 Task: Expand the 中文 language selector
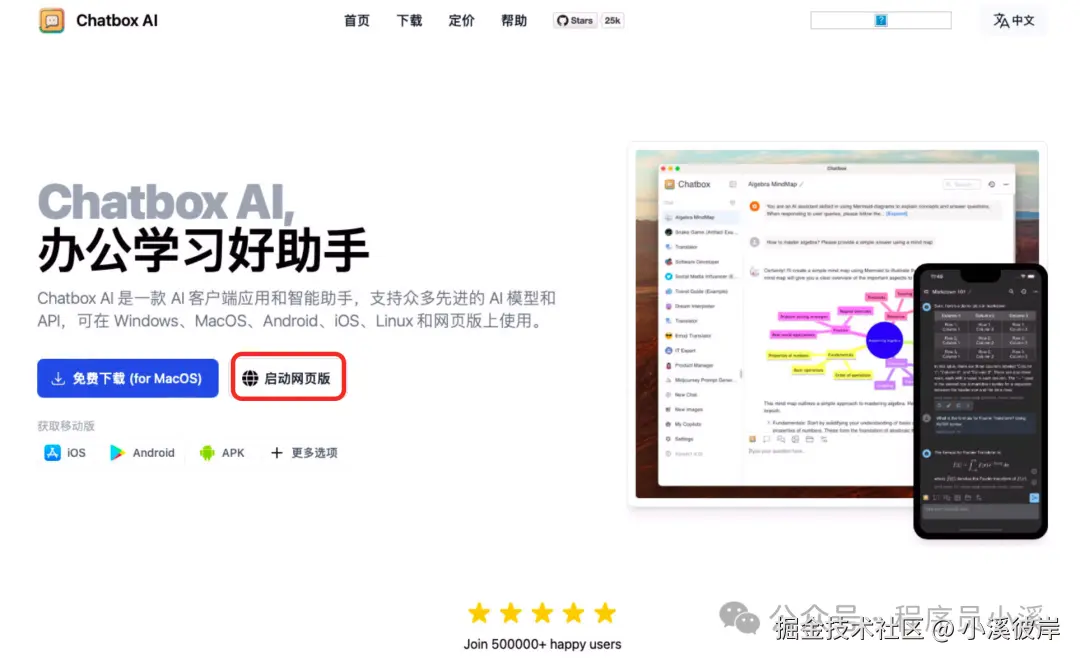click(x=1013, y=19)
